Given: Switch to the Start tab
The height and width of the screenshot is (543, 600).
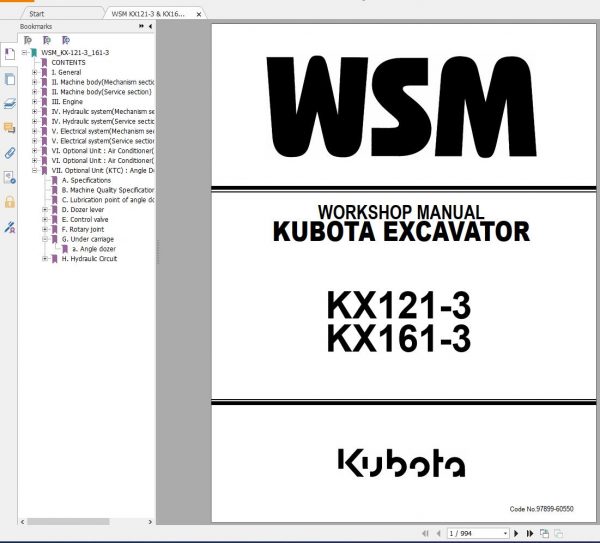Looking at the screenshot, I should (x=37, y=14).
